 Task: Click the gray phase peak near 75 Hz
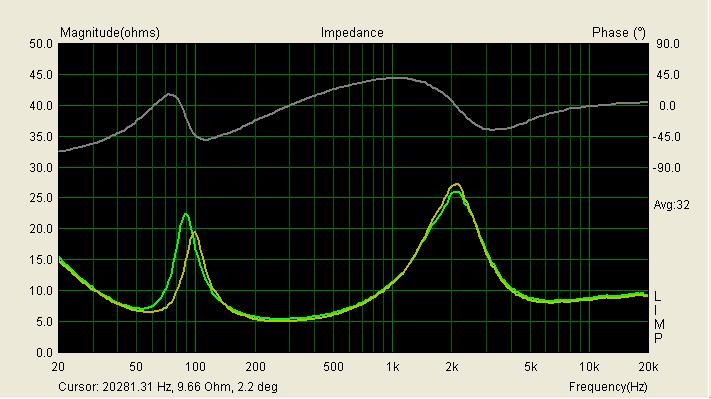click(170, 94)
